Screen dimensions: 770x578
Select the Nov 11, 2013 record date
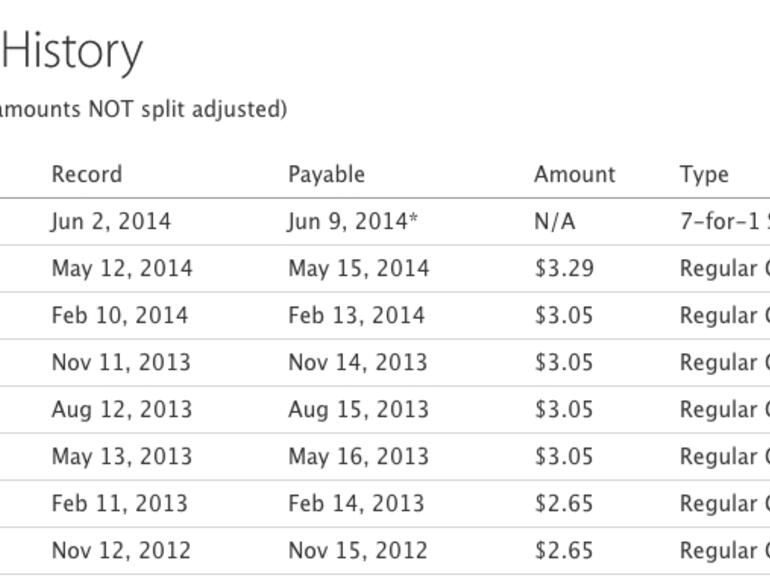tap(121, 362)
